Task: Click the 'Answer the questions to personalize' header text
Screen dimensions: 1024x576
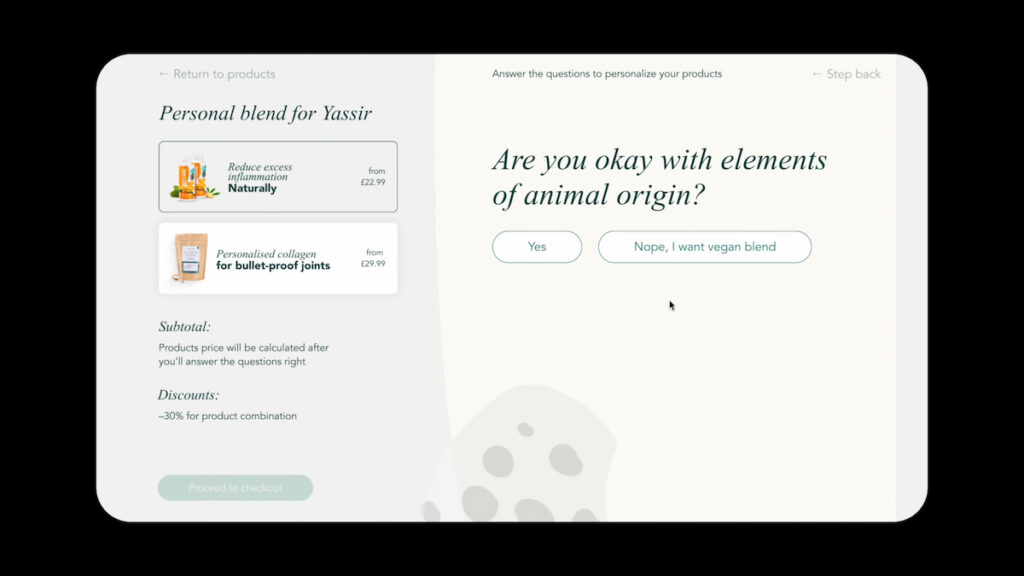Action: [606, 74]
